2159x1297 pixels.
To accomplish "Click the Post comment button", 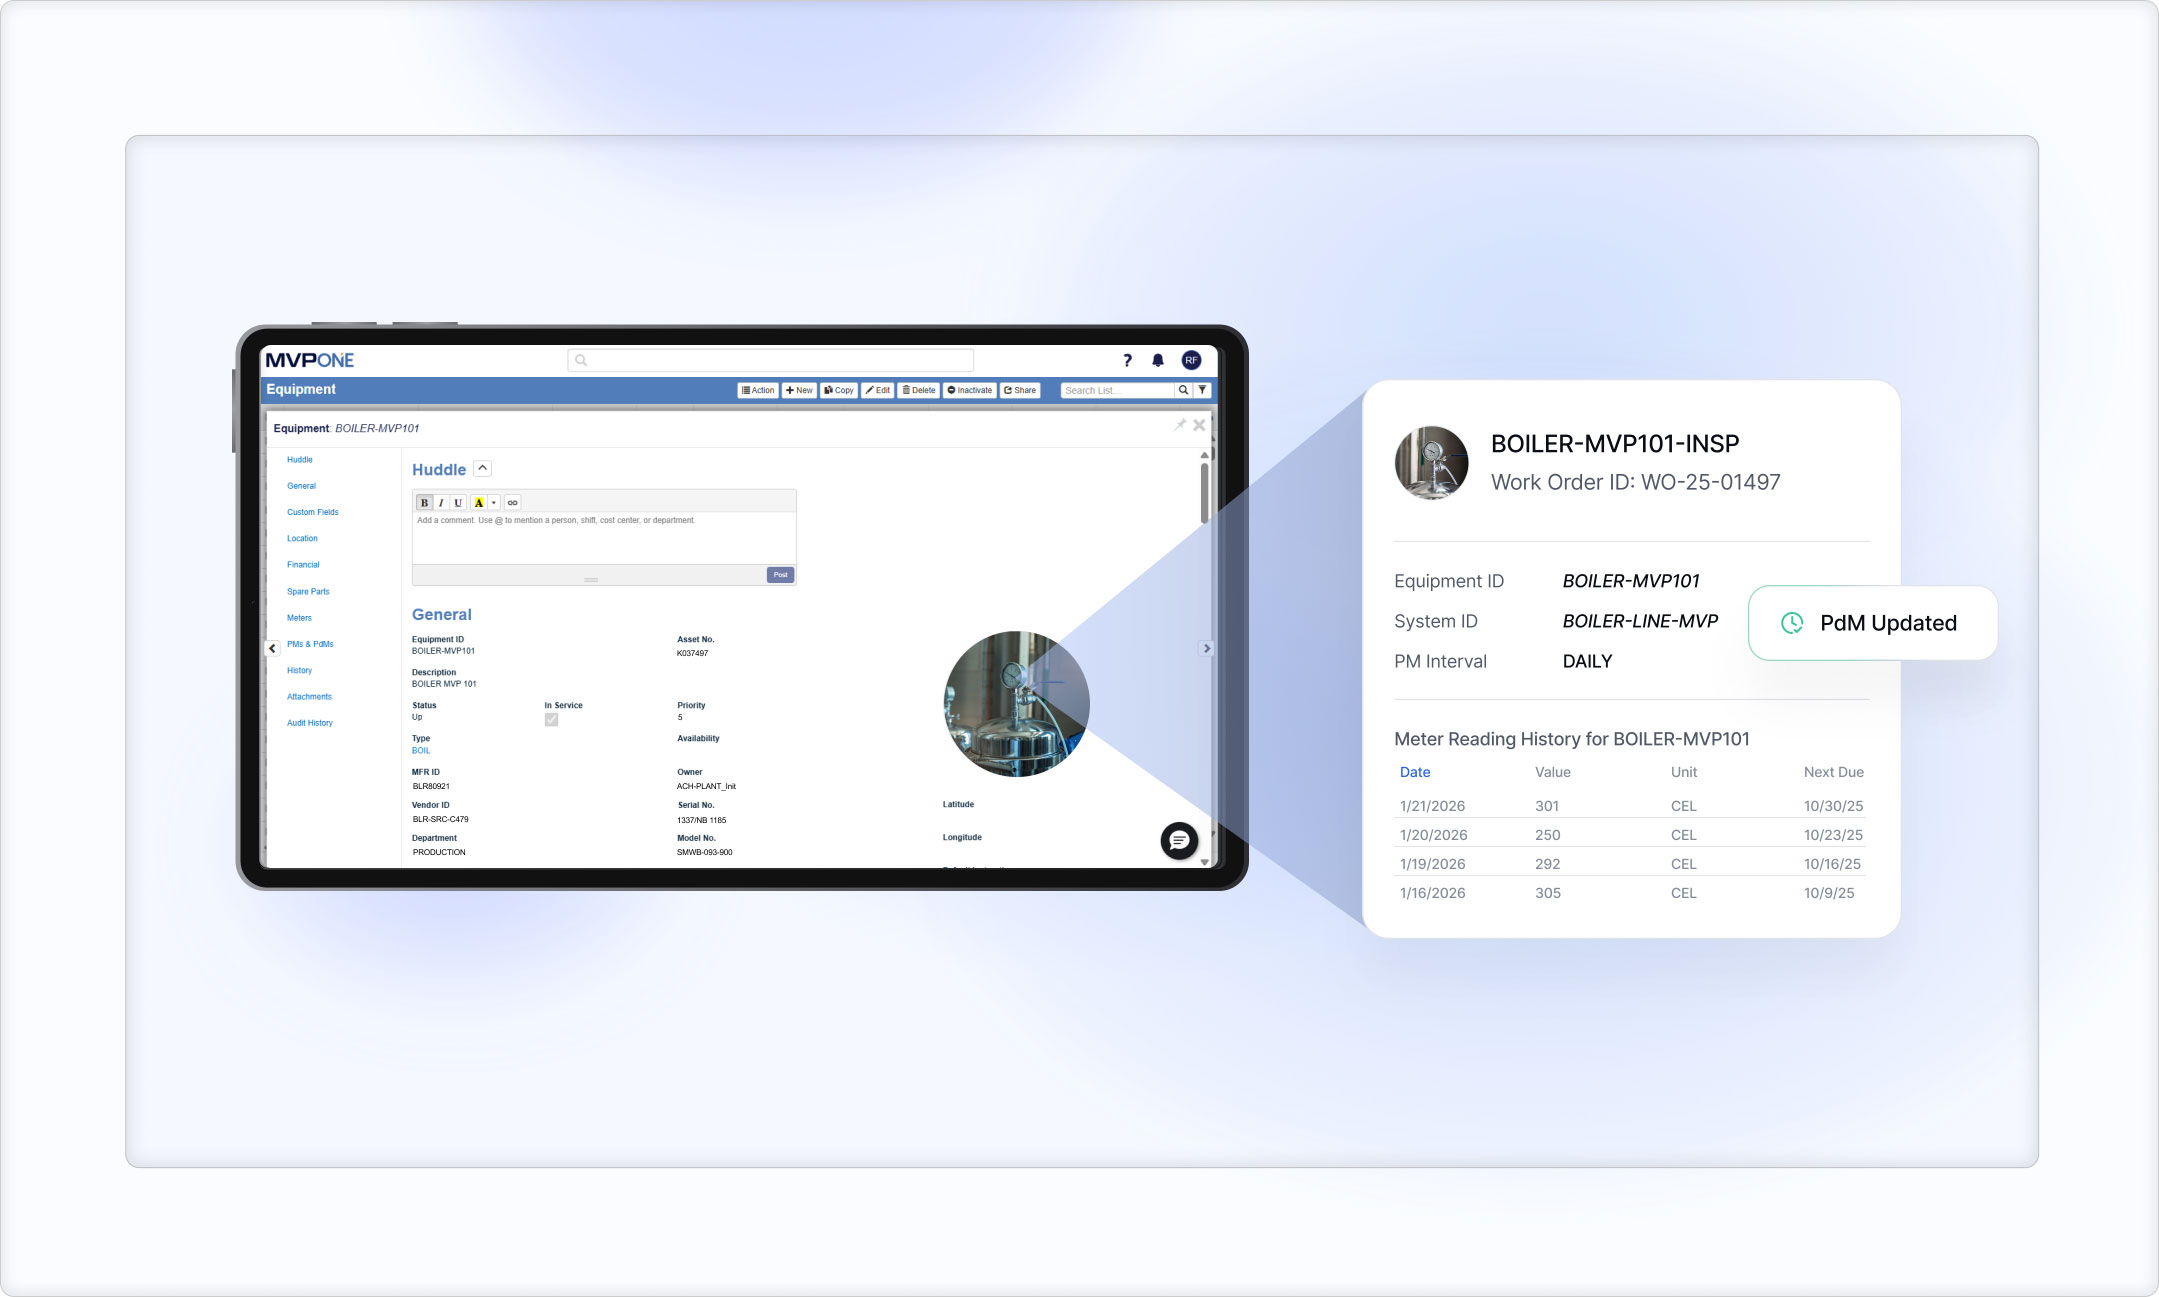I will point(780,575).
